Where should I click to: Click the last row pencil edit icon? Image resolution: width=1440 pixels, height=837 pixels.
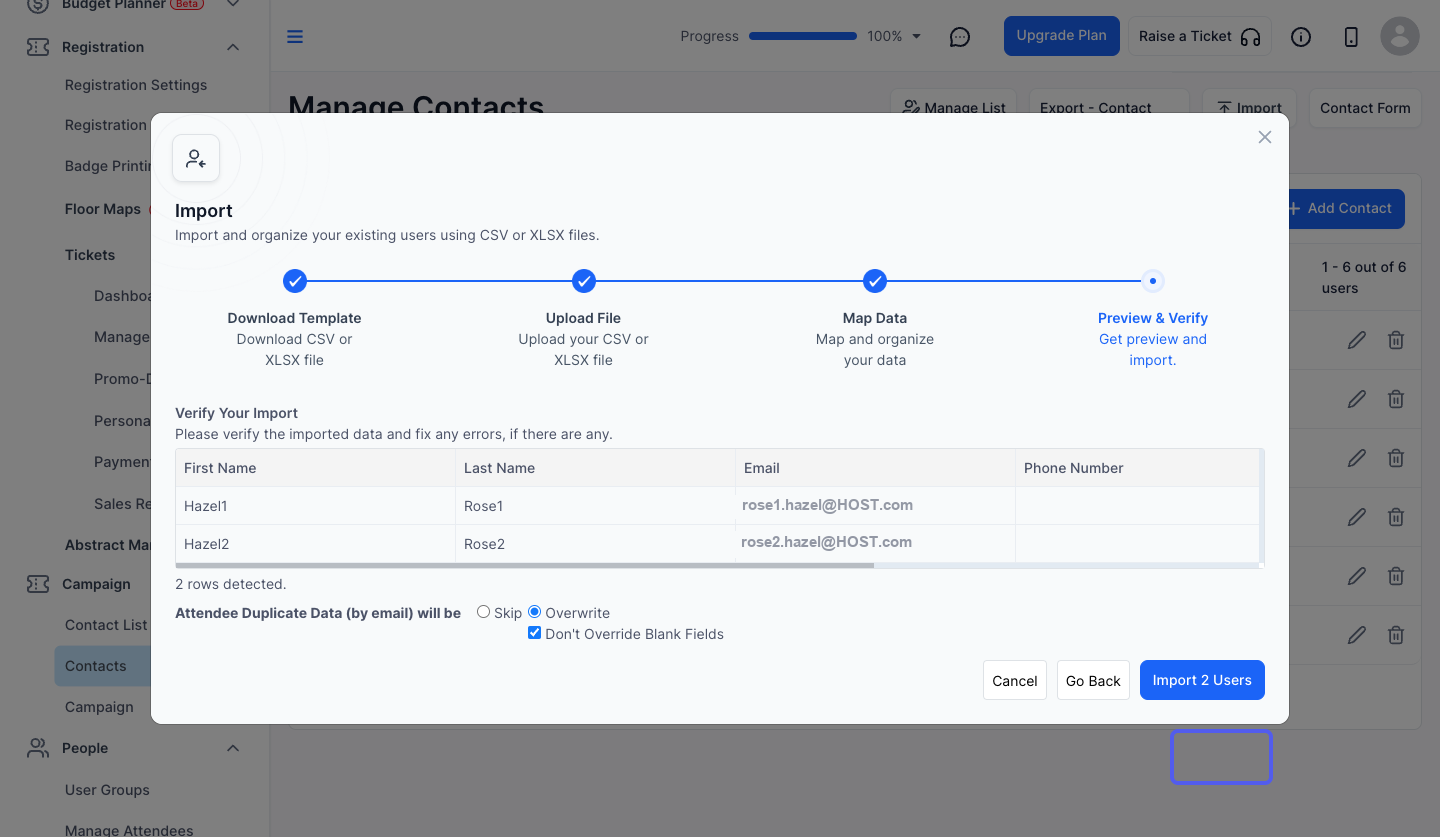point(1356,634)
